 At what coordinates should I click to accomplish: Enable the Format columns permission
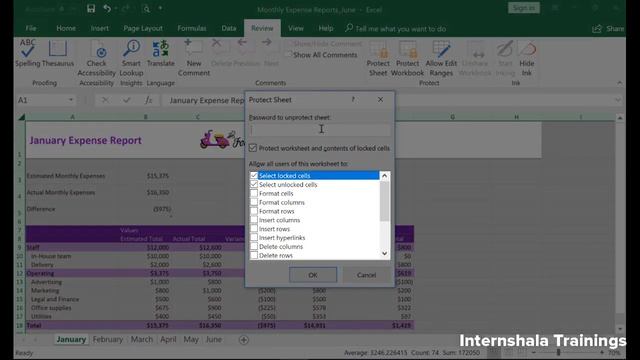[x=254, y=202]
